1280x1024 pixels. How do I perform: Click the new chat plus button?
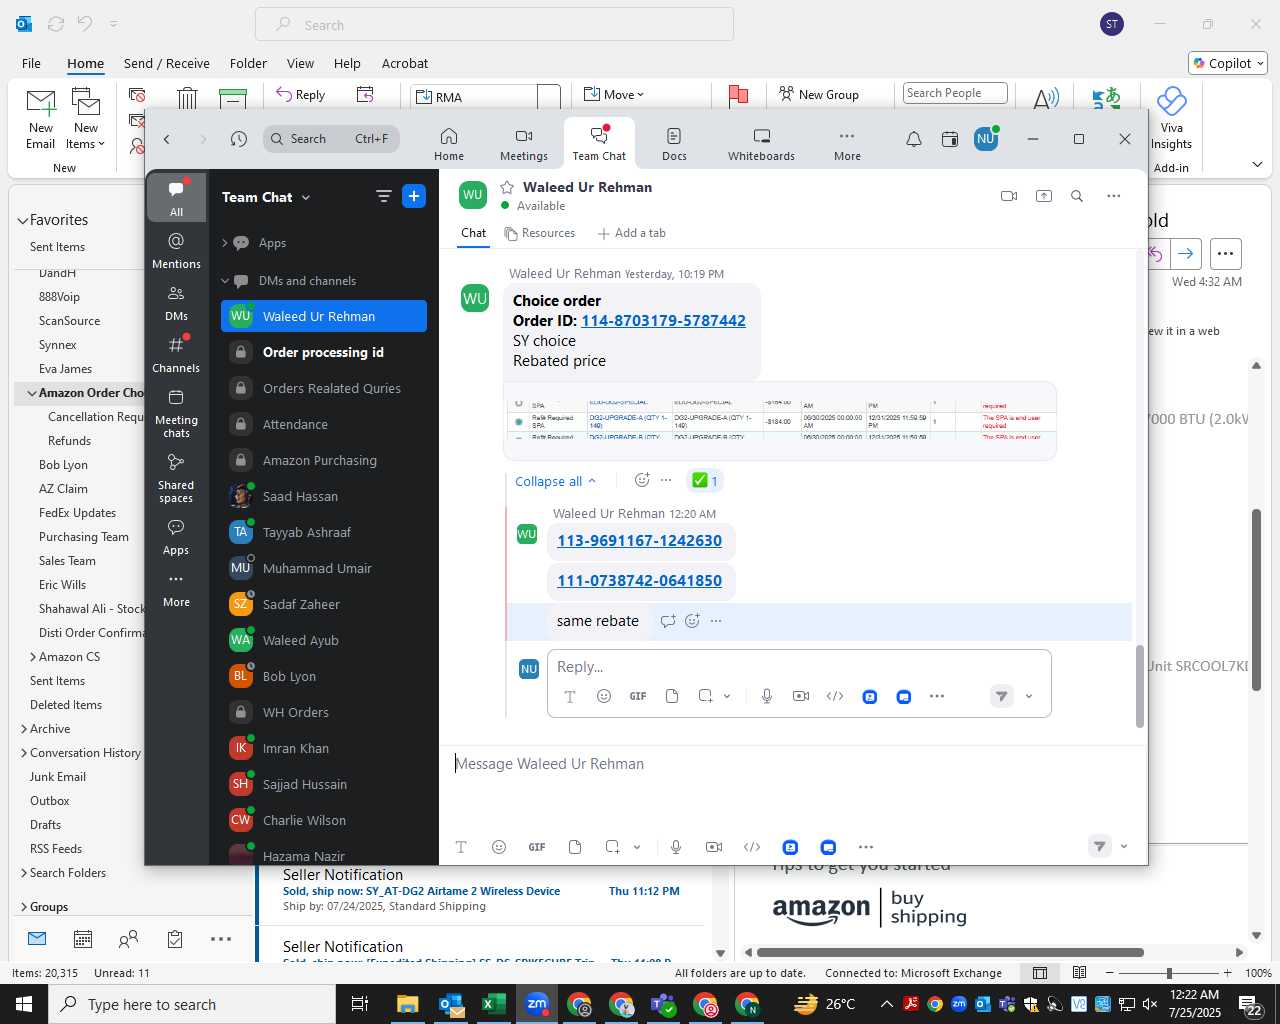[x=414, y=197]
